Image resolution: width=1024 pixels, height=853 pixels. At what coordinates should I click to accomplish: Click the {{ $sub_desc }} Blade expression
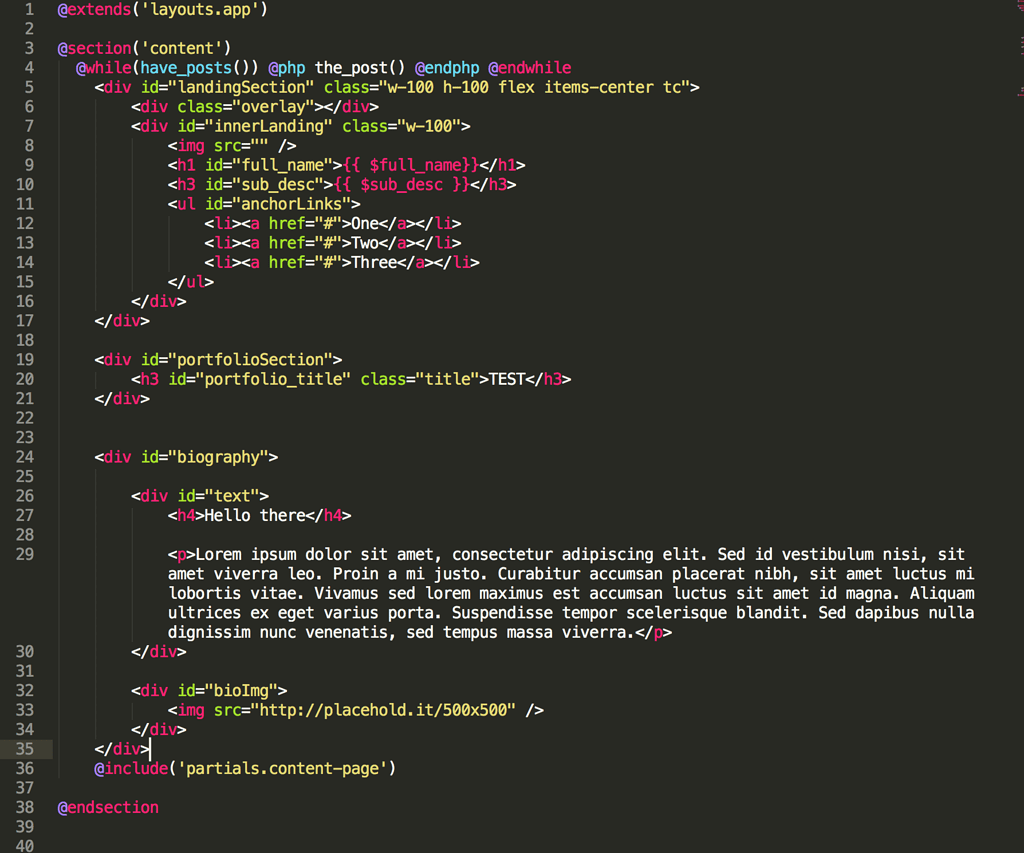[x=402, y=185]
